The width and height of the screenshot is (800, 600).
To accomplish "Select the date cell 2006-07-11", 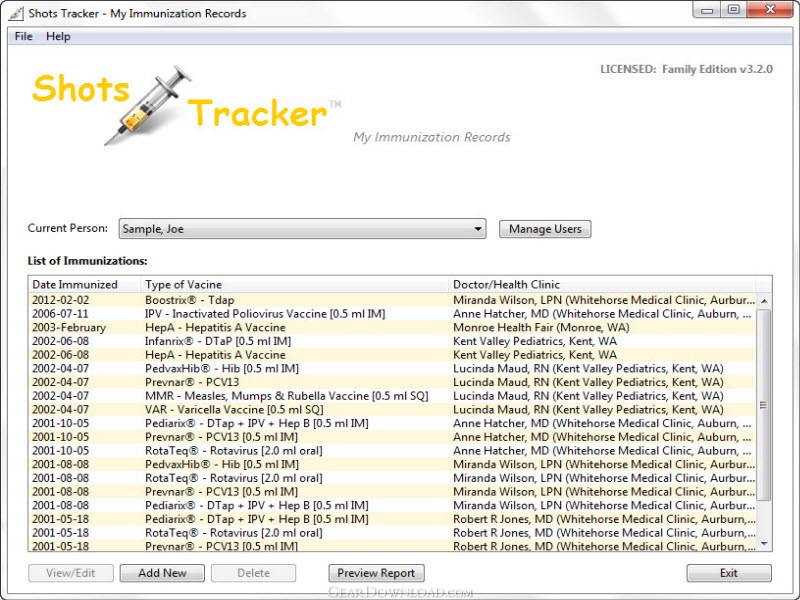I will (x=60, y=314).
